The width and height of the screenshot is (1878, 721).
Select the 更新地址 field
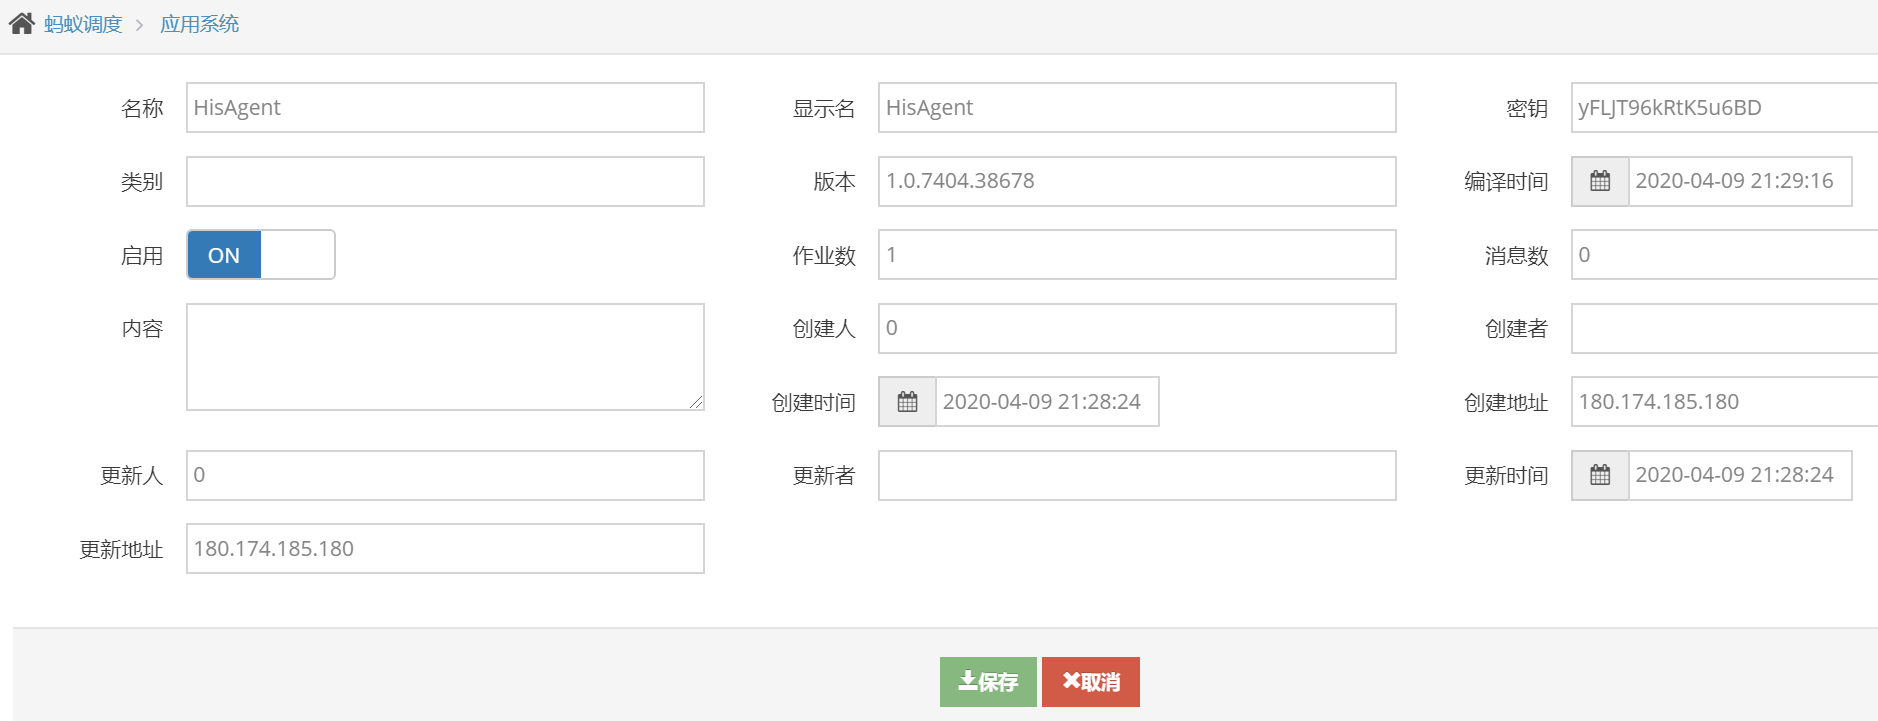click(445, 549)
